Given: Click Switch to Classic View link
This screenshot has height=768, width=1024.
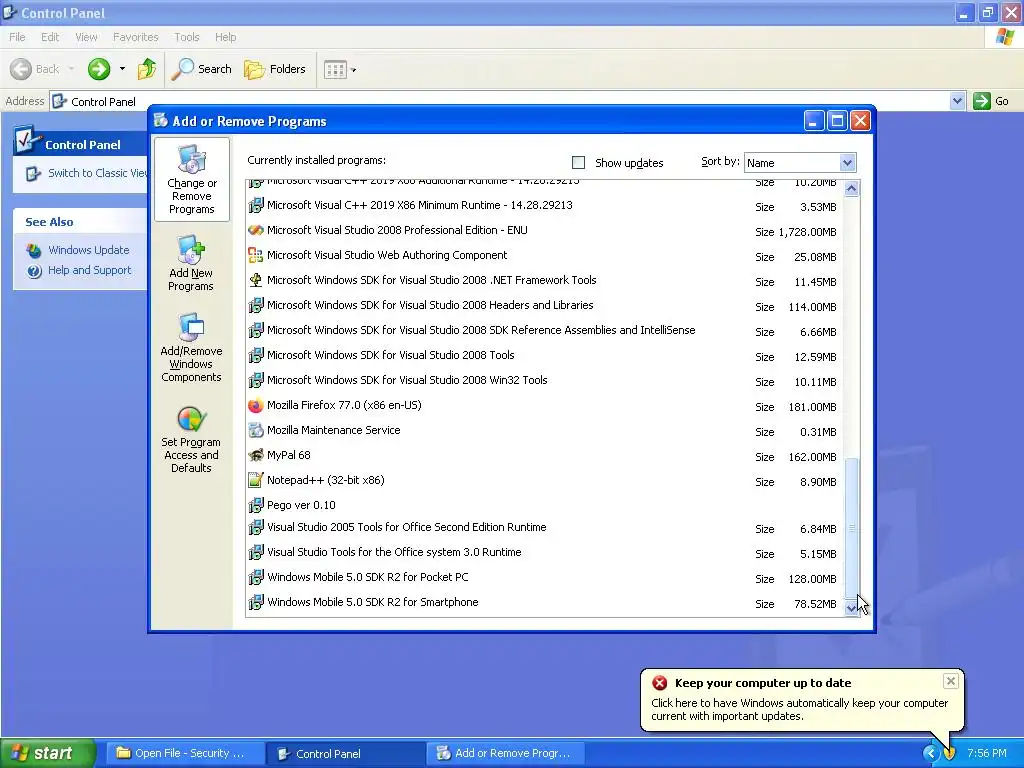Looking at the screenshot, I should click(98, 173).
